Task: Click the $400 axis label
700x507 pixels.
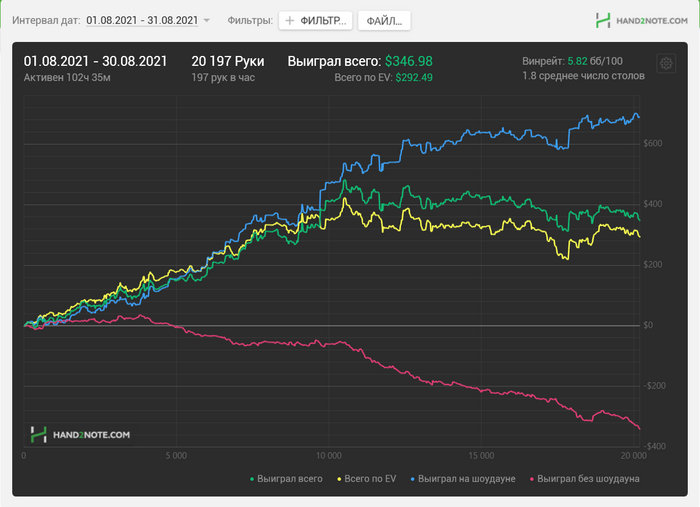Action: (653, 204)
